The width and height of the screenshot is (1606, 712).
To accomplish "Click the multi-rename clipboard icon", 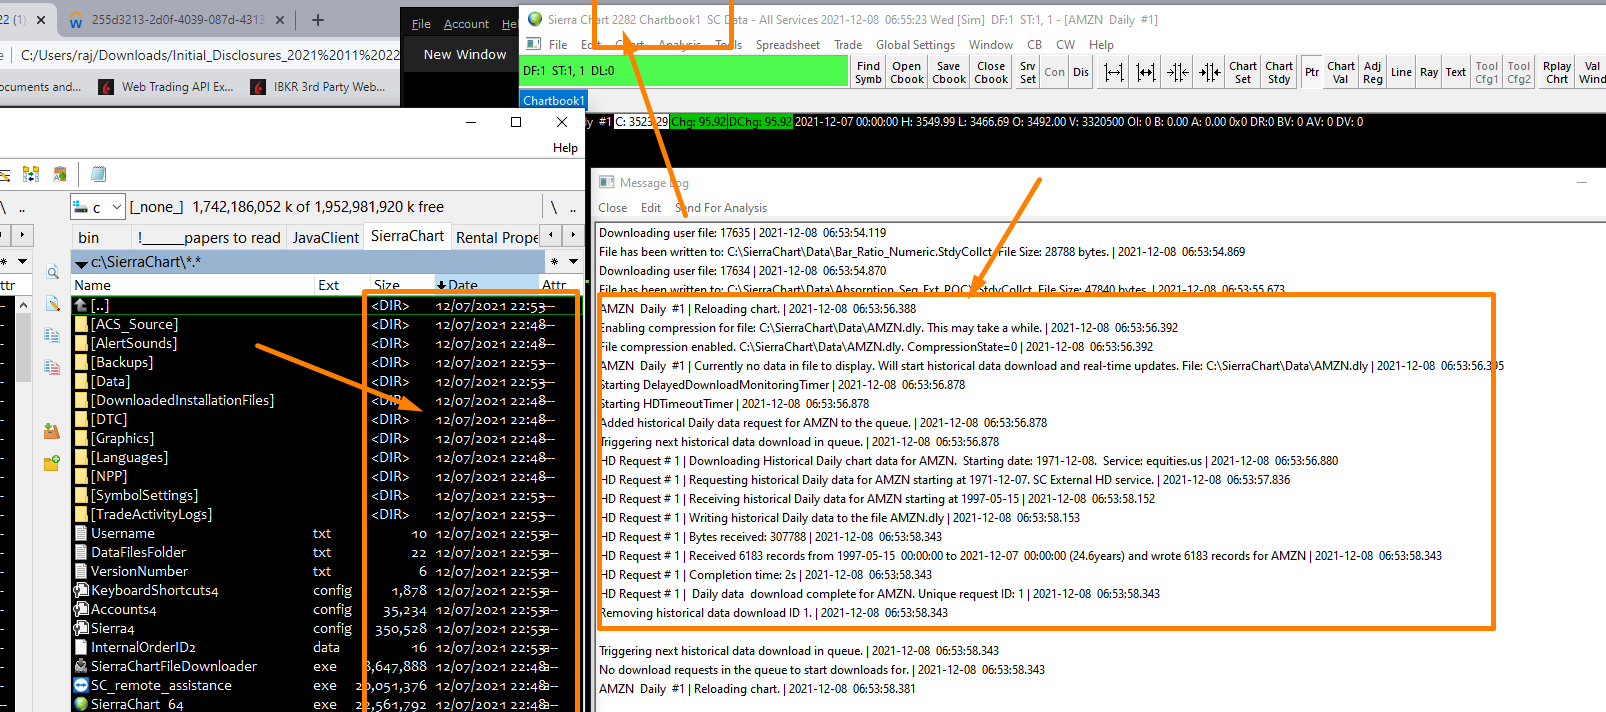I will tap(60, 174).
